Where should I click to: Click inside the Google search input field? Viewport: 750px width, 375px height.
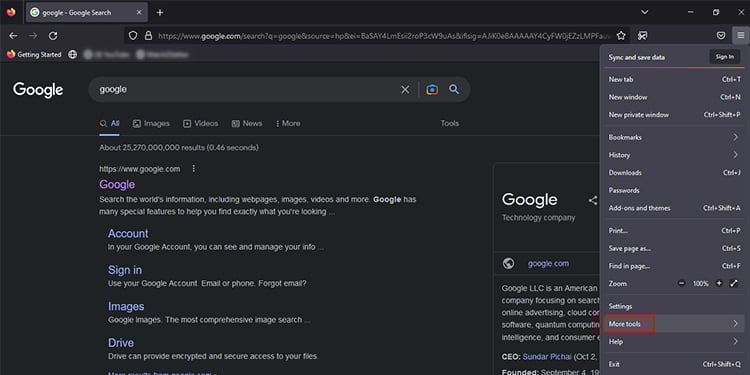coord(246,89)
